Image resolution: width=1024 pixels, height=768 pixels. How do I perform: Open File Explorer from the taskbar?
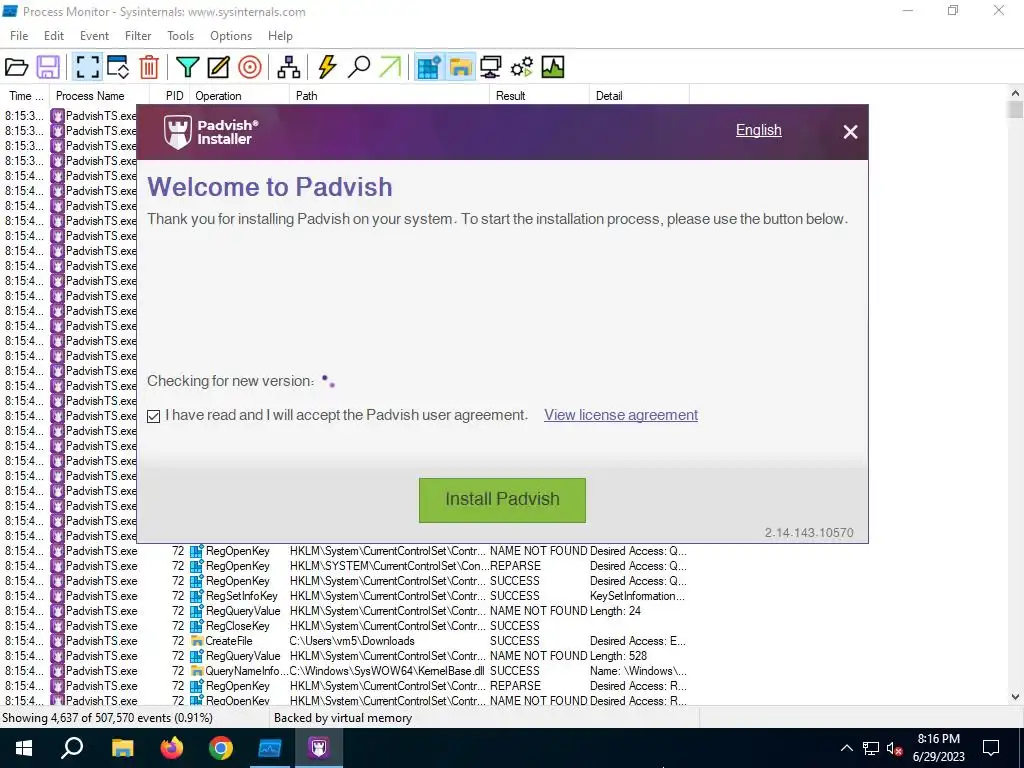(x=122, y=748)
